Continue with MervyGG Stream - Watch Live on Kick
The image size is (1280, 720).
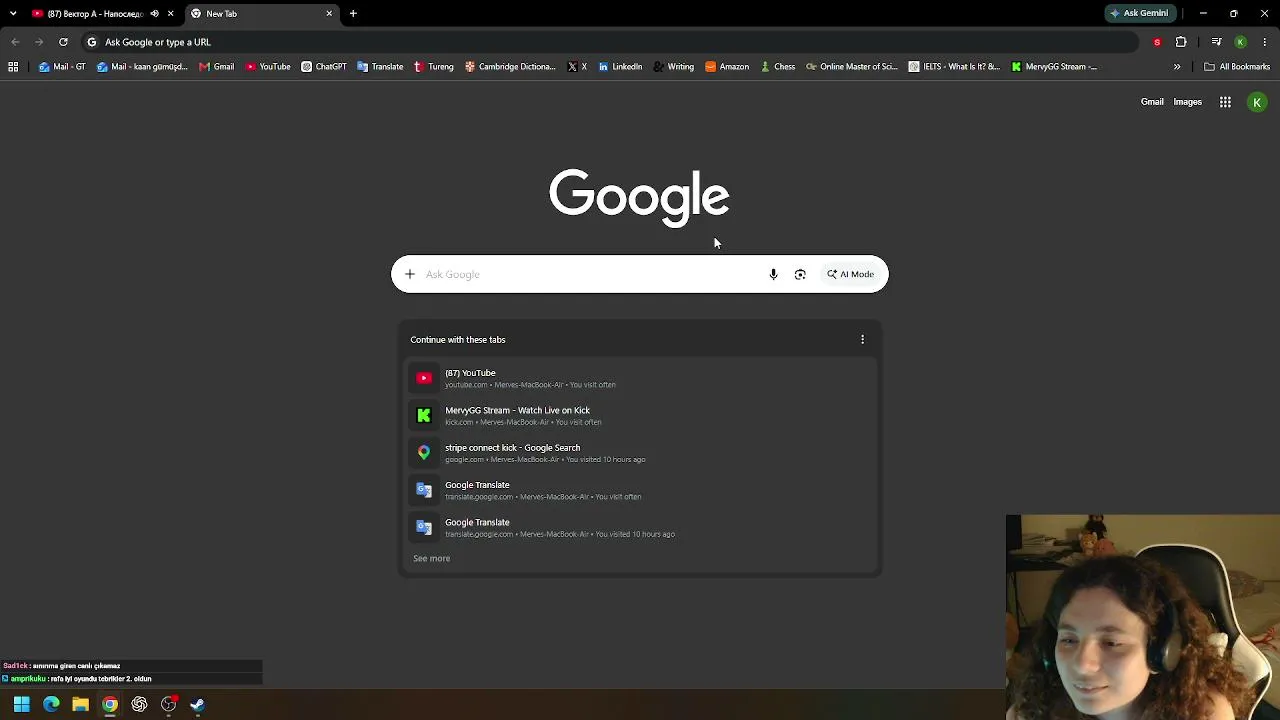640,415
